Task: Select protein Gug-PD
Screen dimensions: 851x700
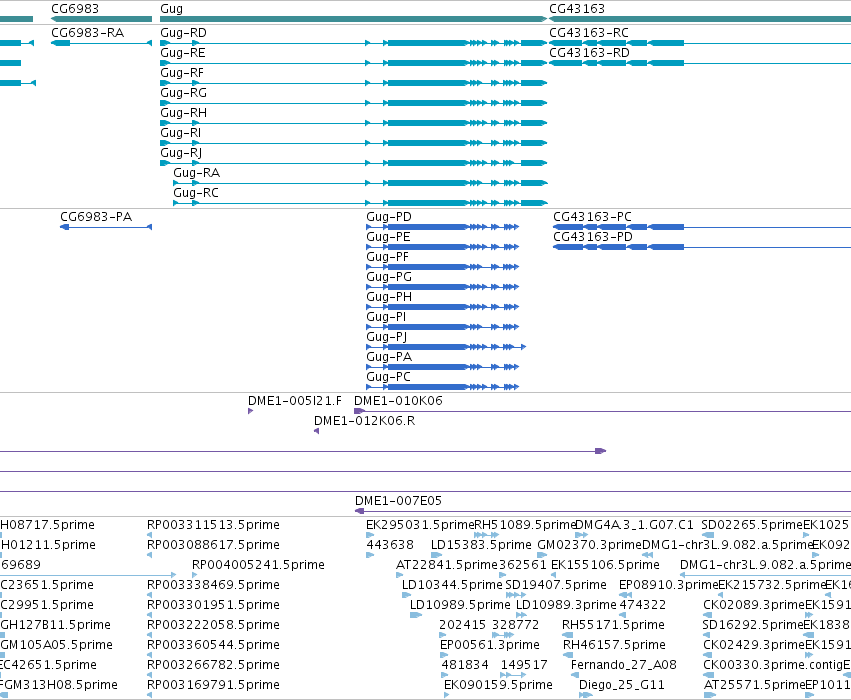Action: [x=389, y=217]
